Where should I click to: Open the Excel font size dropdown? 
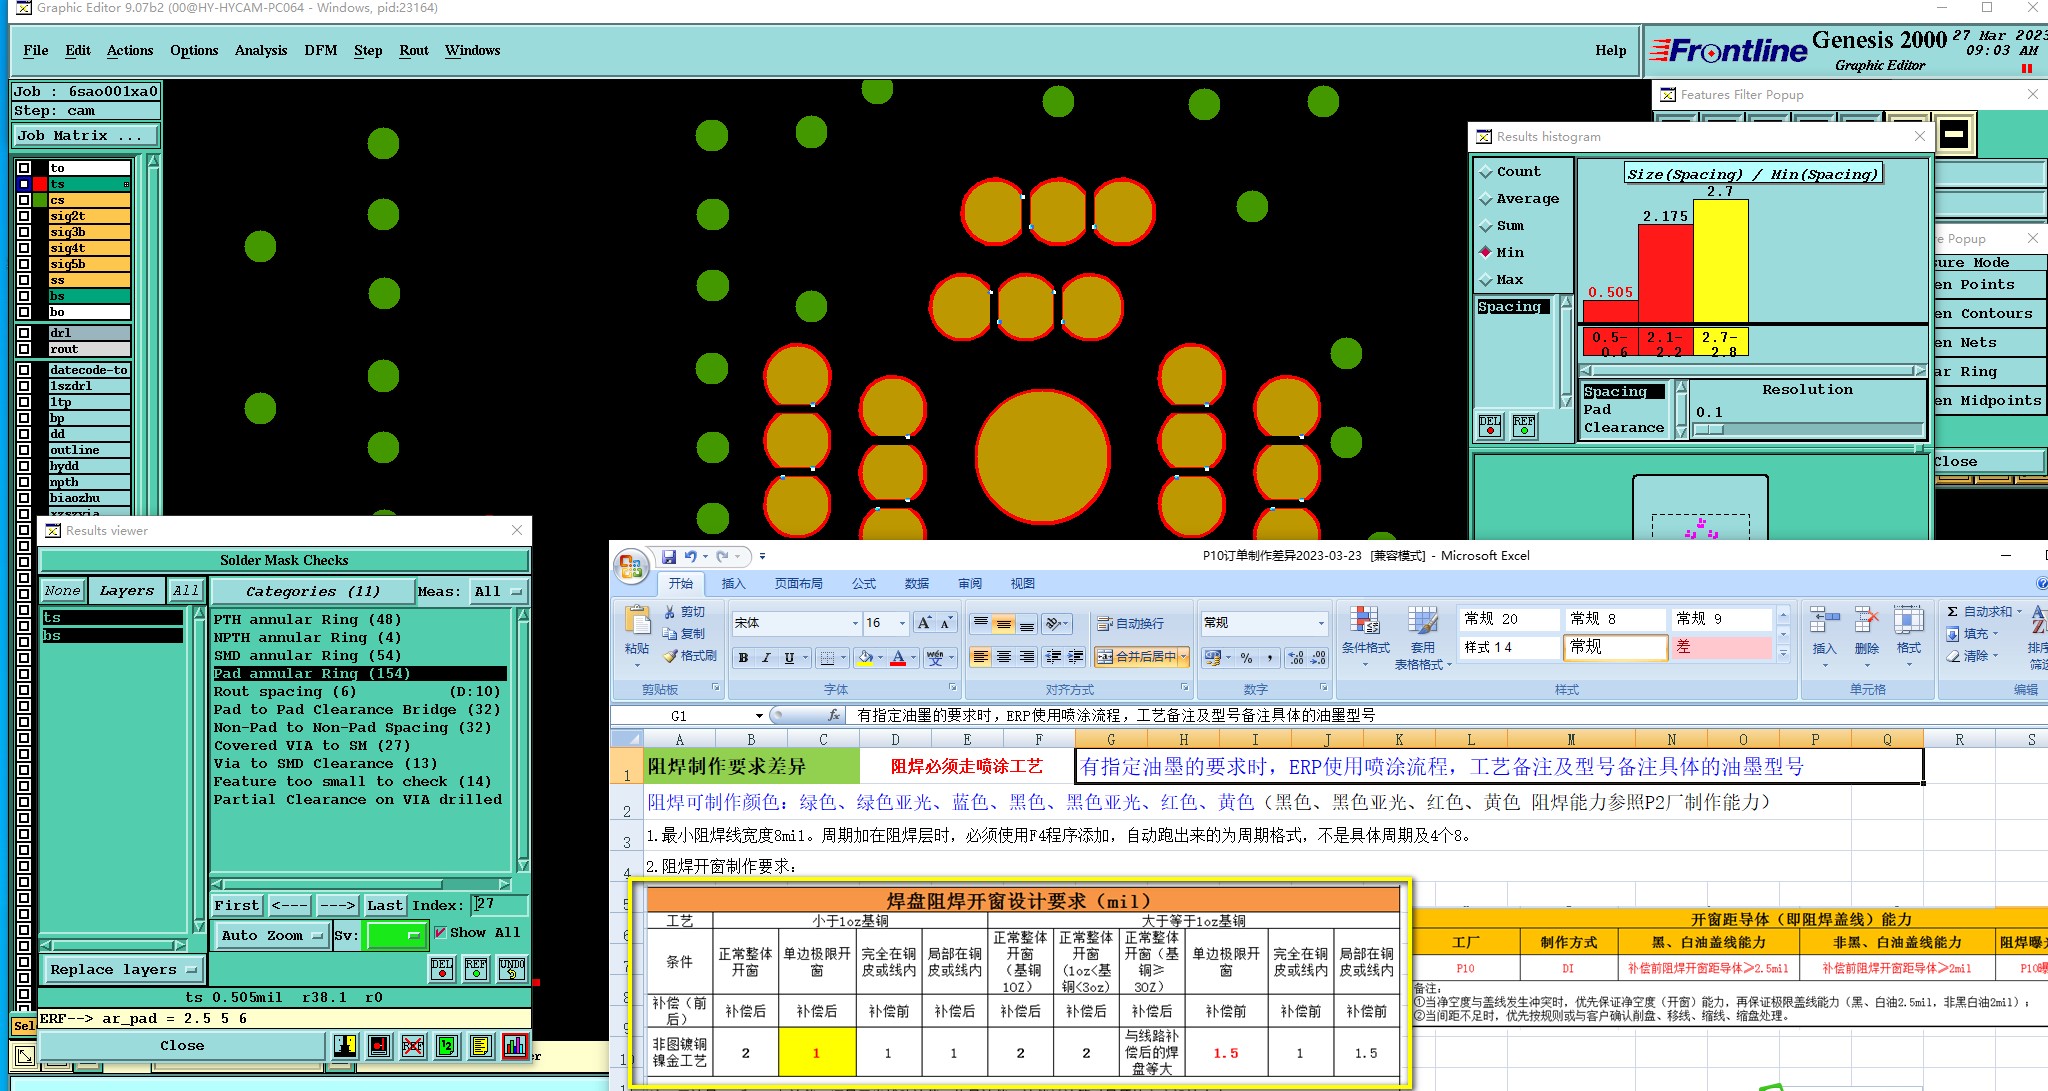902,623
